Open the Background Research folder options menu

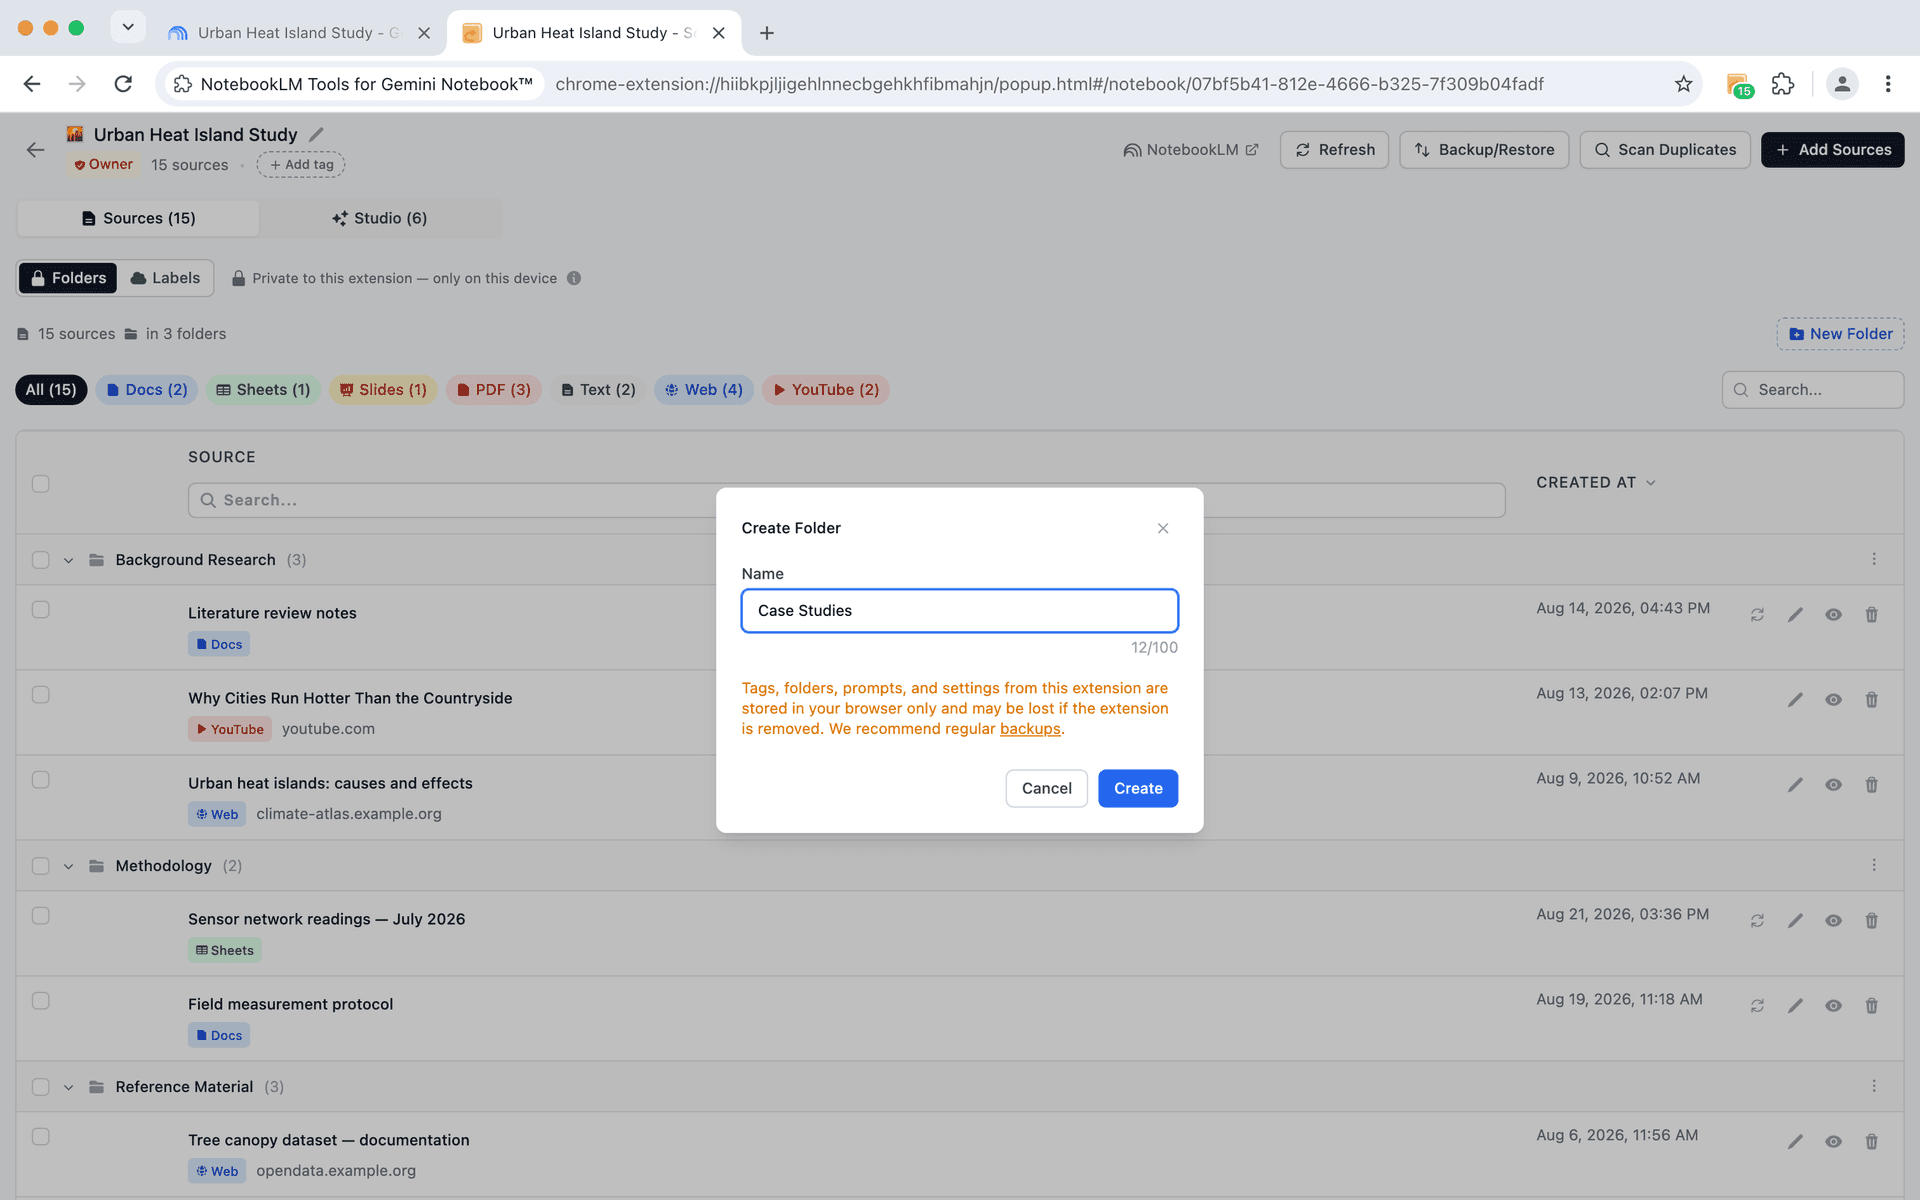point(1874,560)
